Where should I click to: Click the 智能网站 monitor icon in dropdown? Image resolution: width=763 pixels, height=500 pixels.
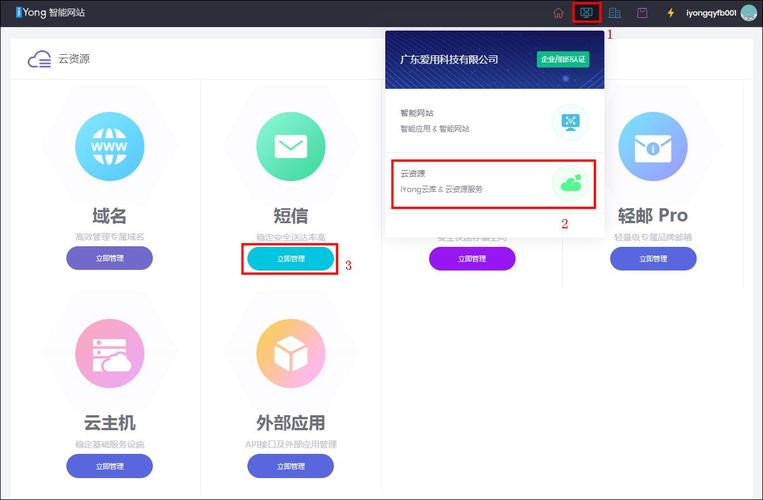tap(570, 122)
